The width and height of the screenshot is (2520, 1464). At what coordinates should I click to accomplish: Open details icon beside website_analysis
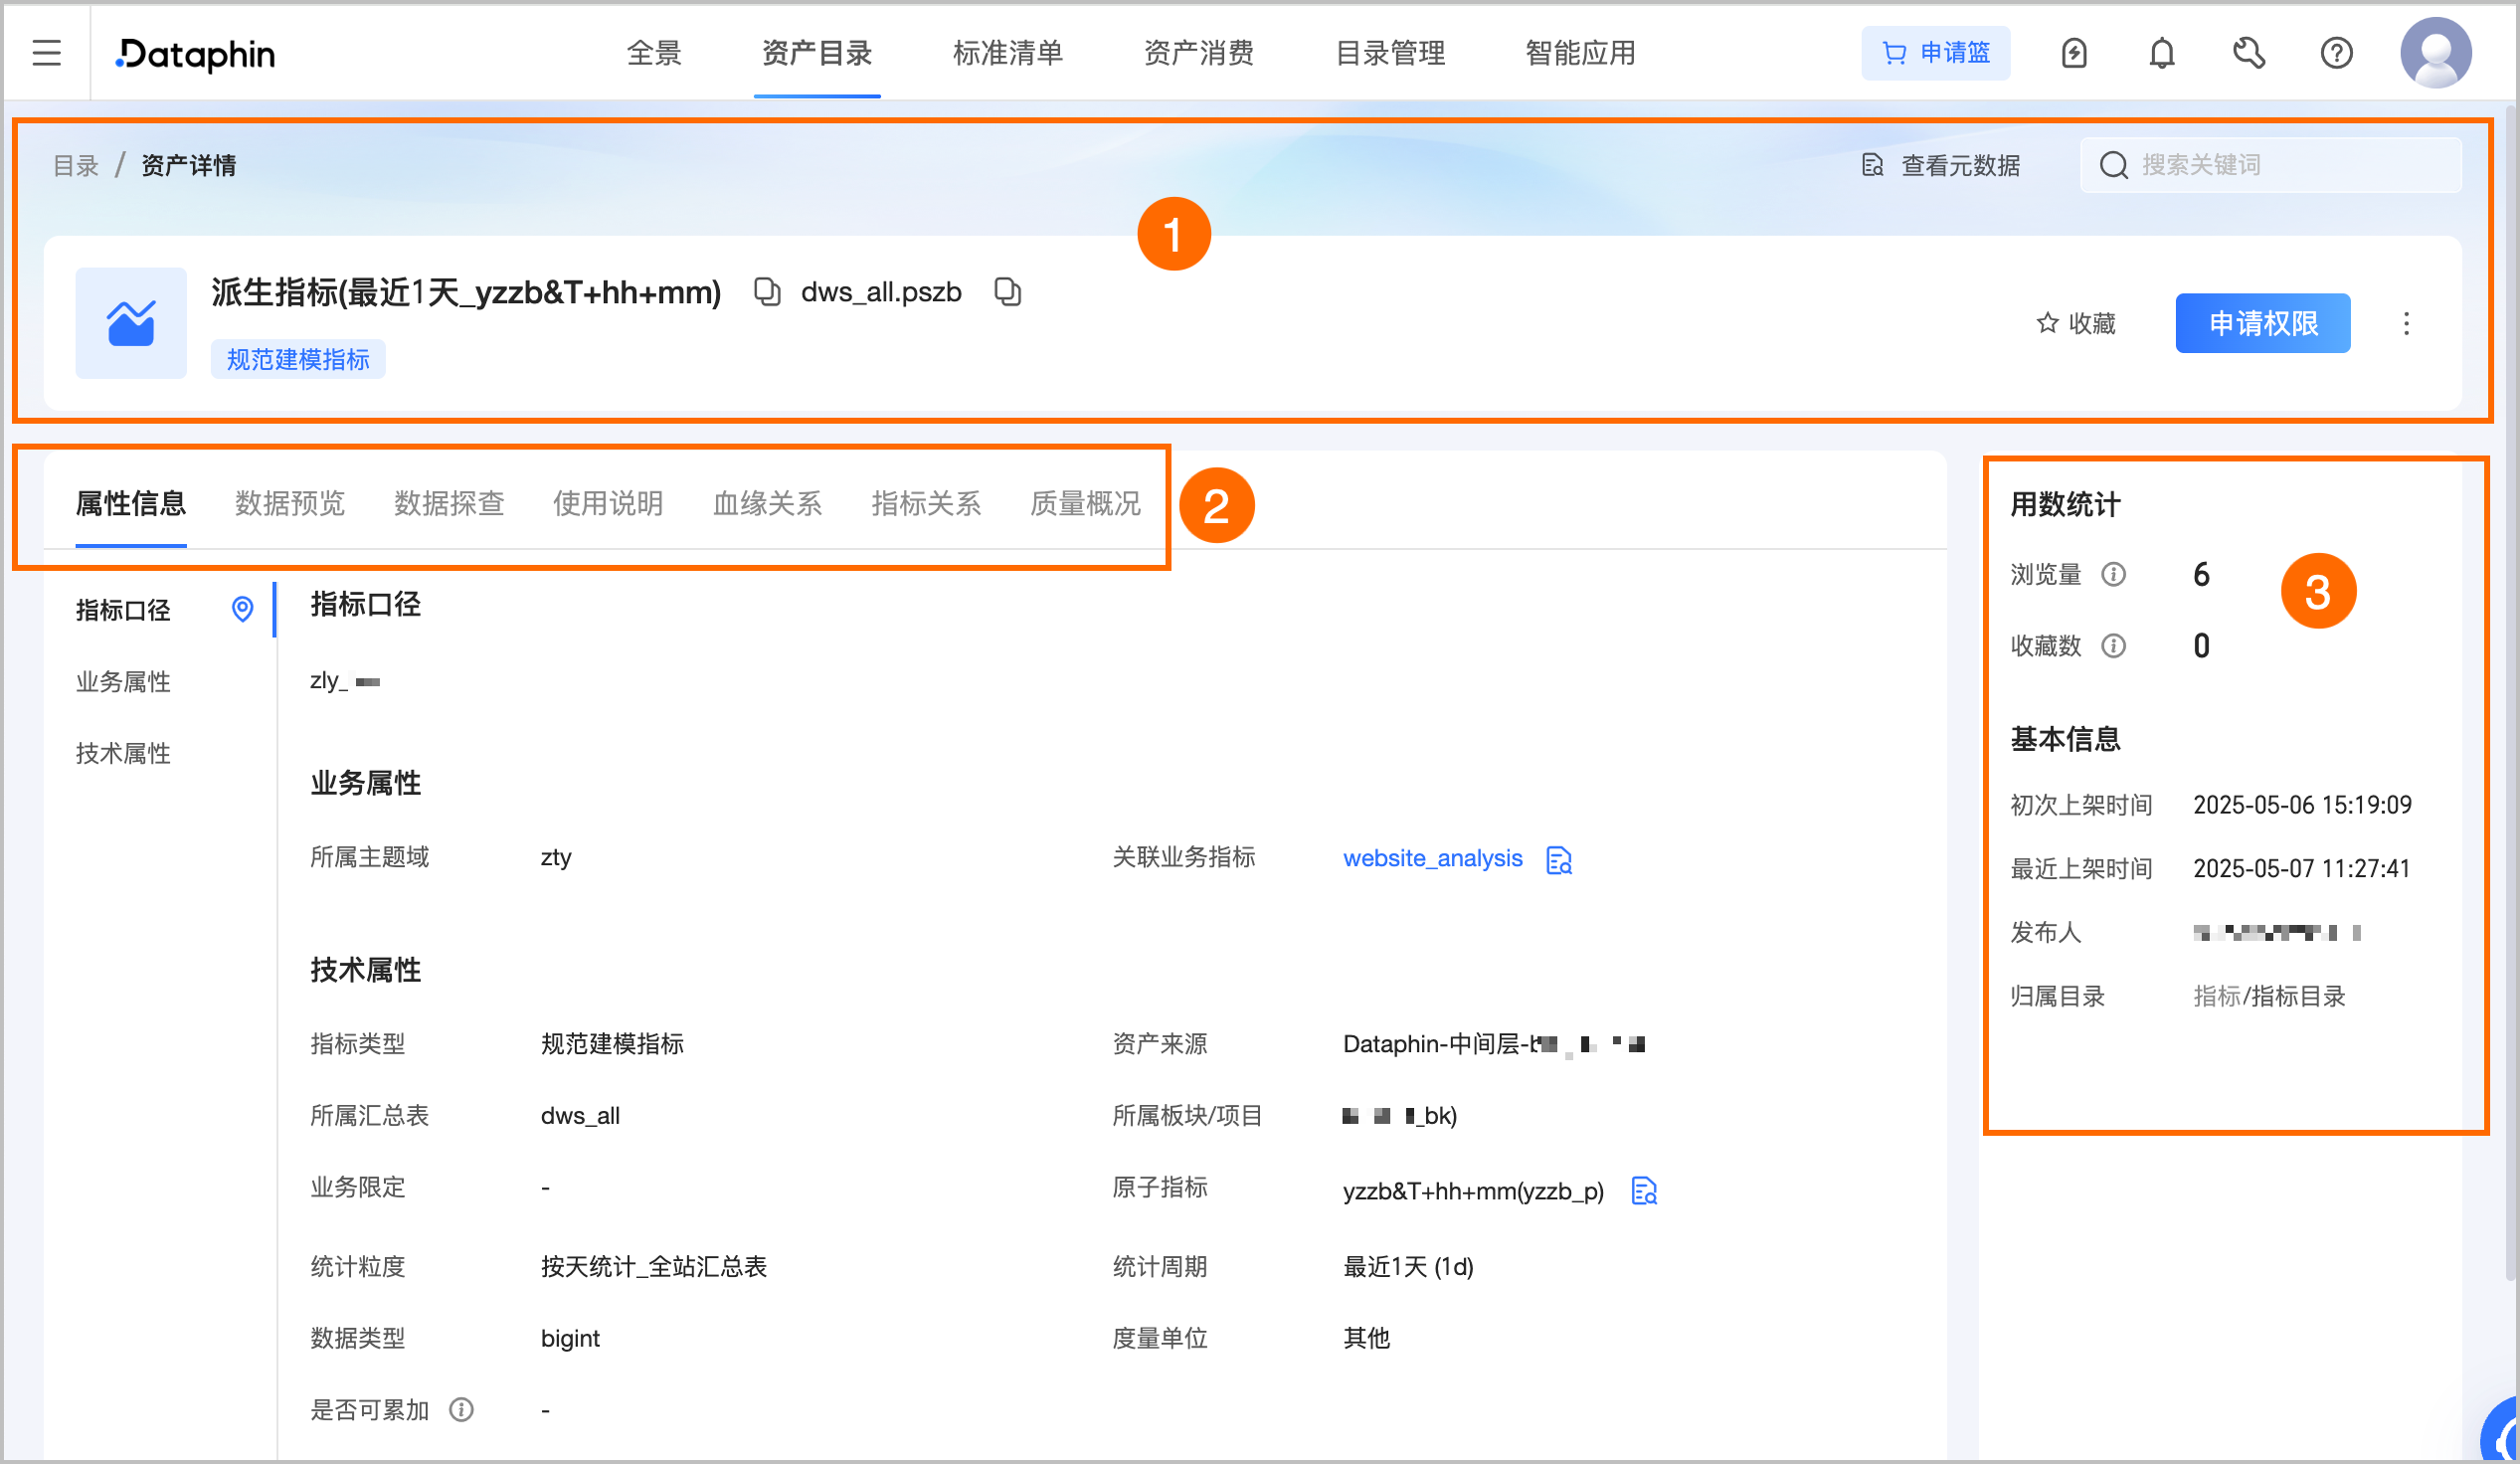coord(1559,860)
